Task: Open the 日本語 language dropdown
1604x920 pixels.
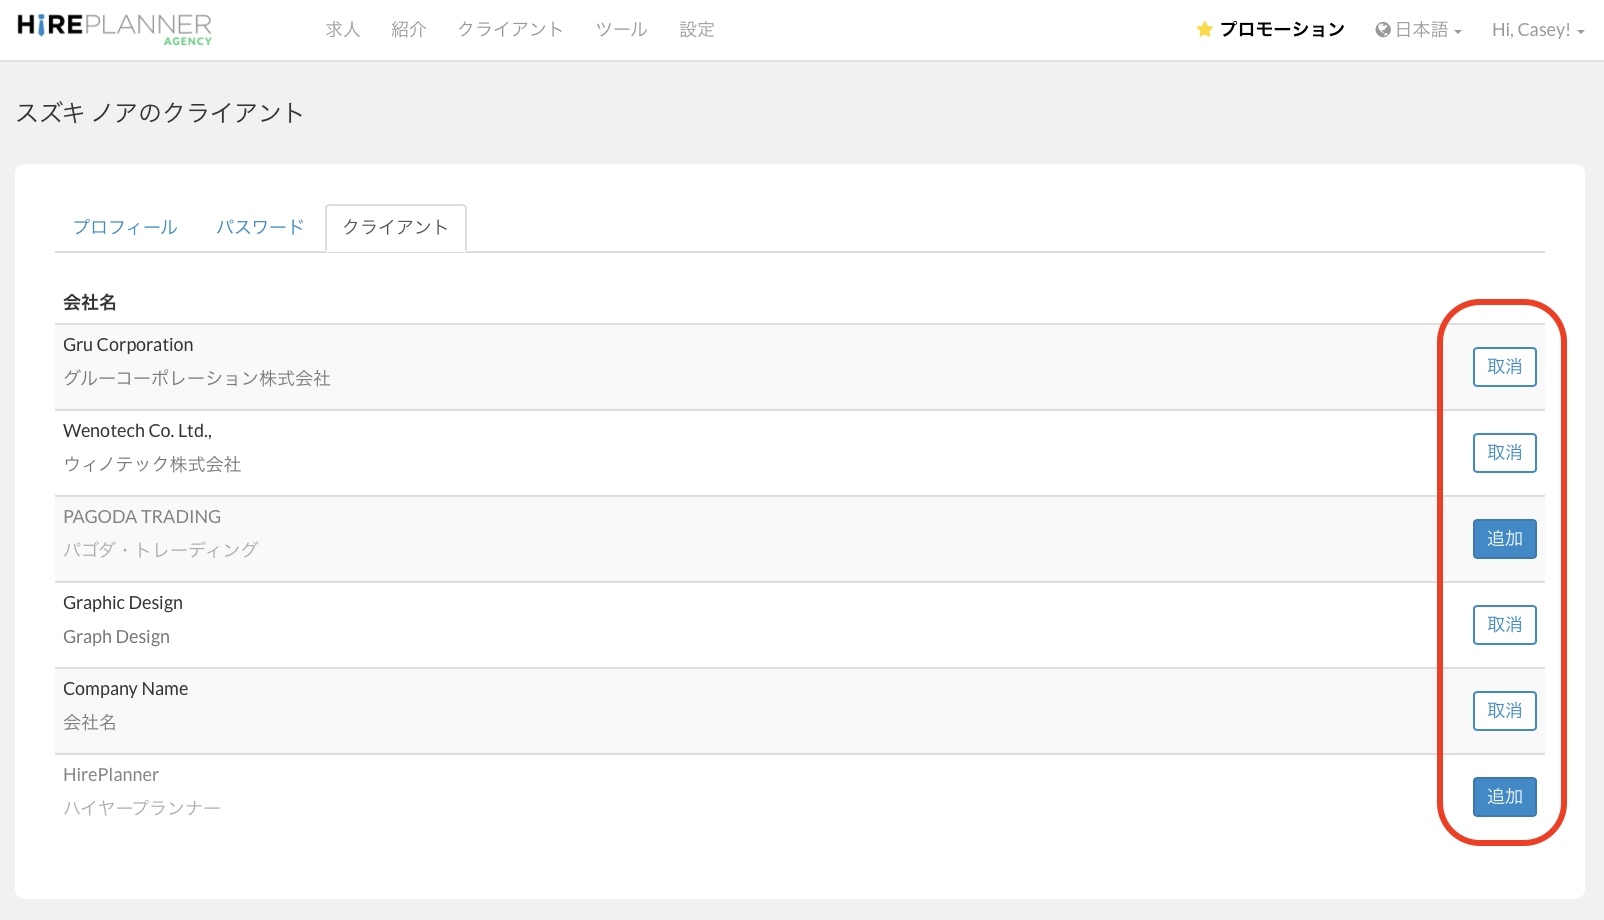Action: pyautogui.click(x=1418, y=30)
